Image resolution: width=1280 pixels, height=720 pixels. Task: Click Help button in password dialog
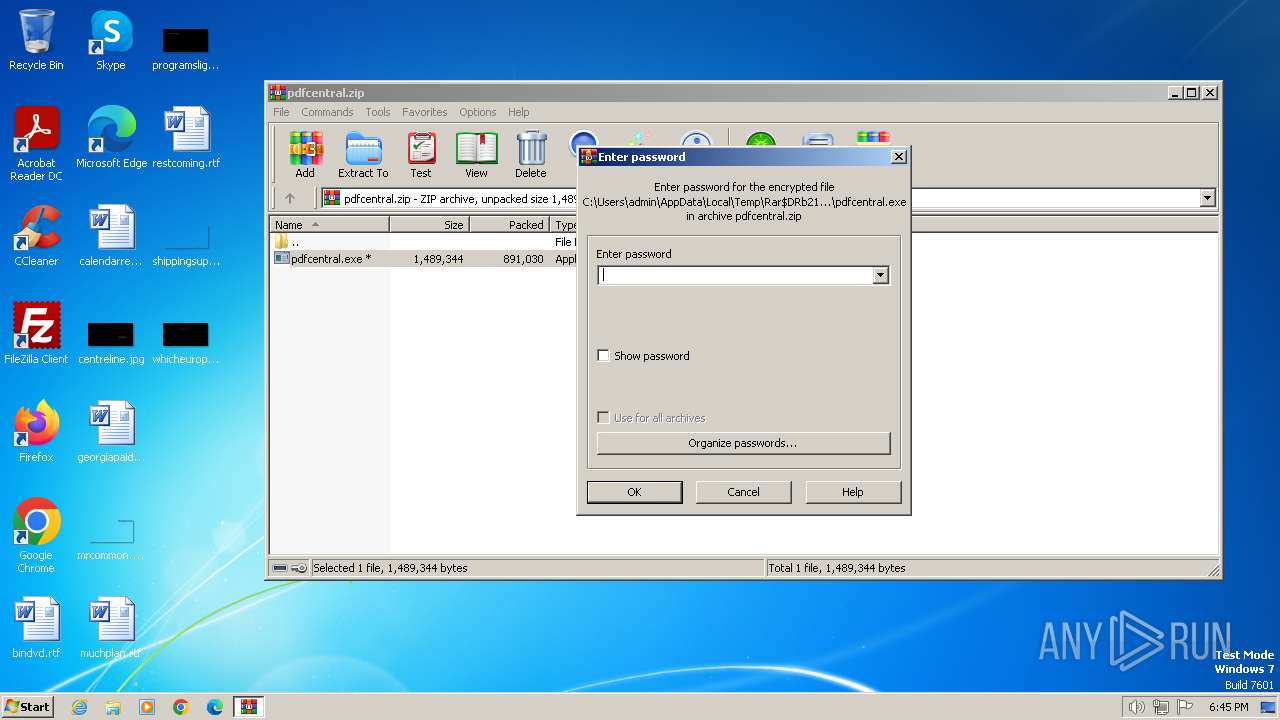click(x=853, y=492)
